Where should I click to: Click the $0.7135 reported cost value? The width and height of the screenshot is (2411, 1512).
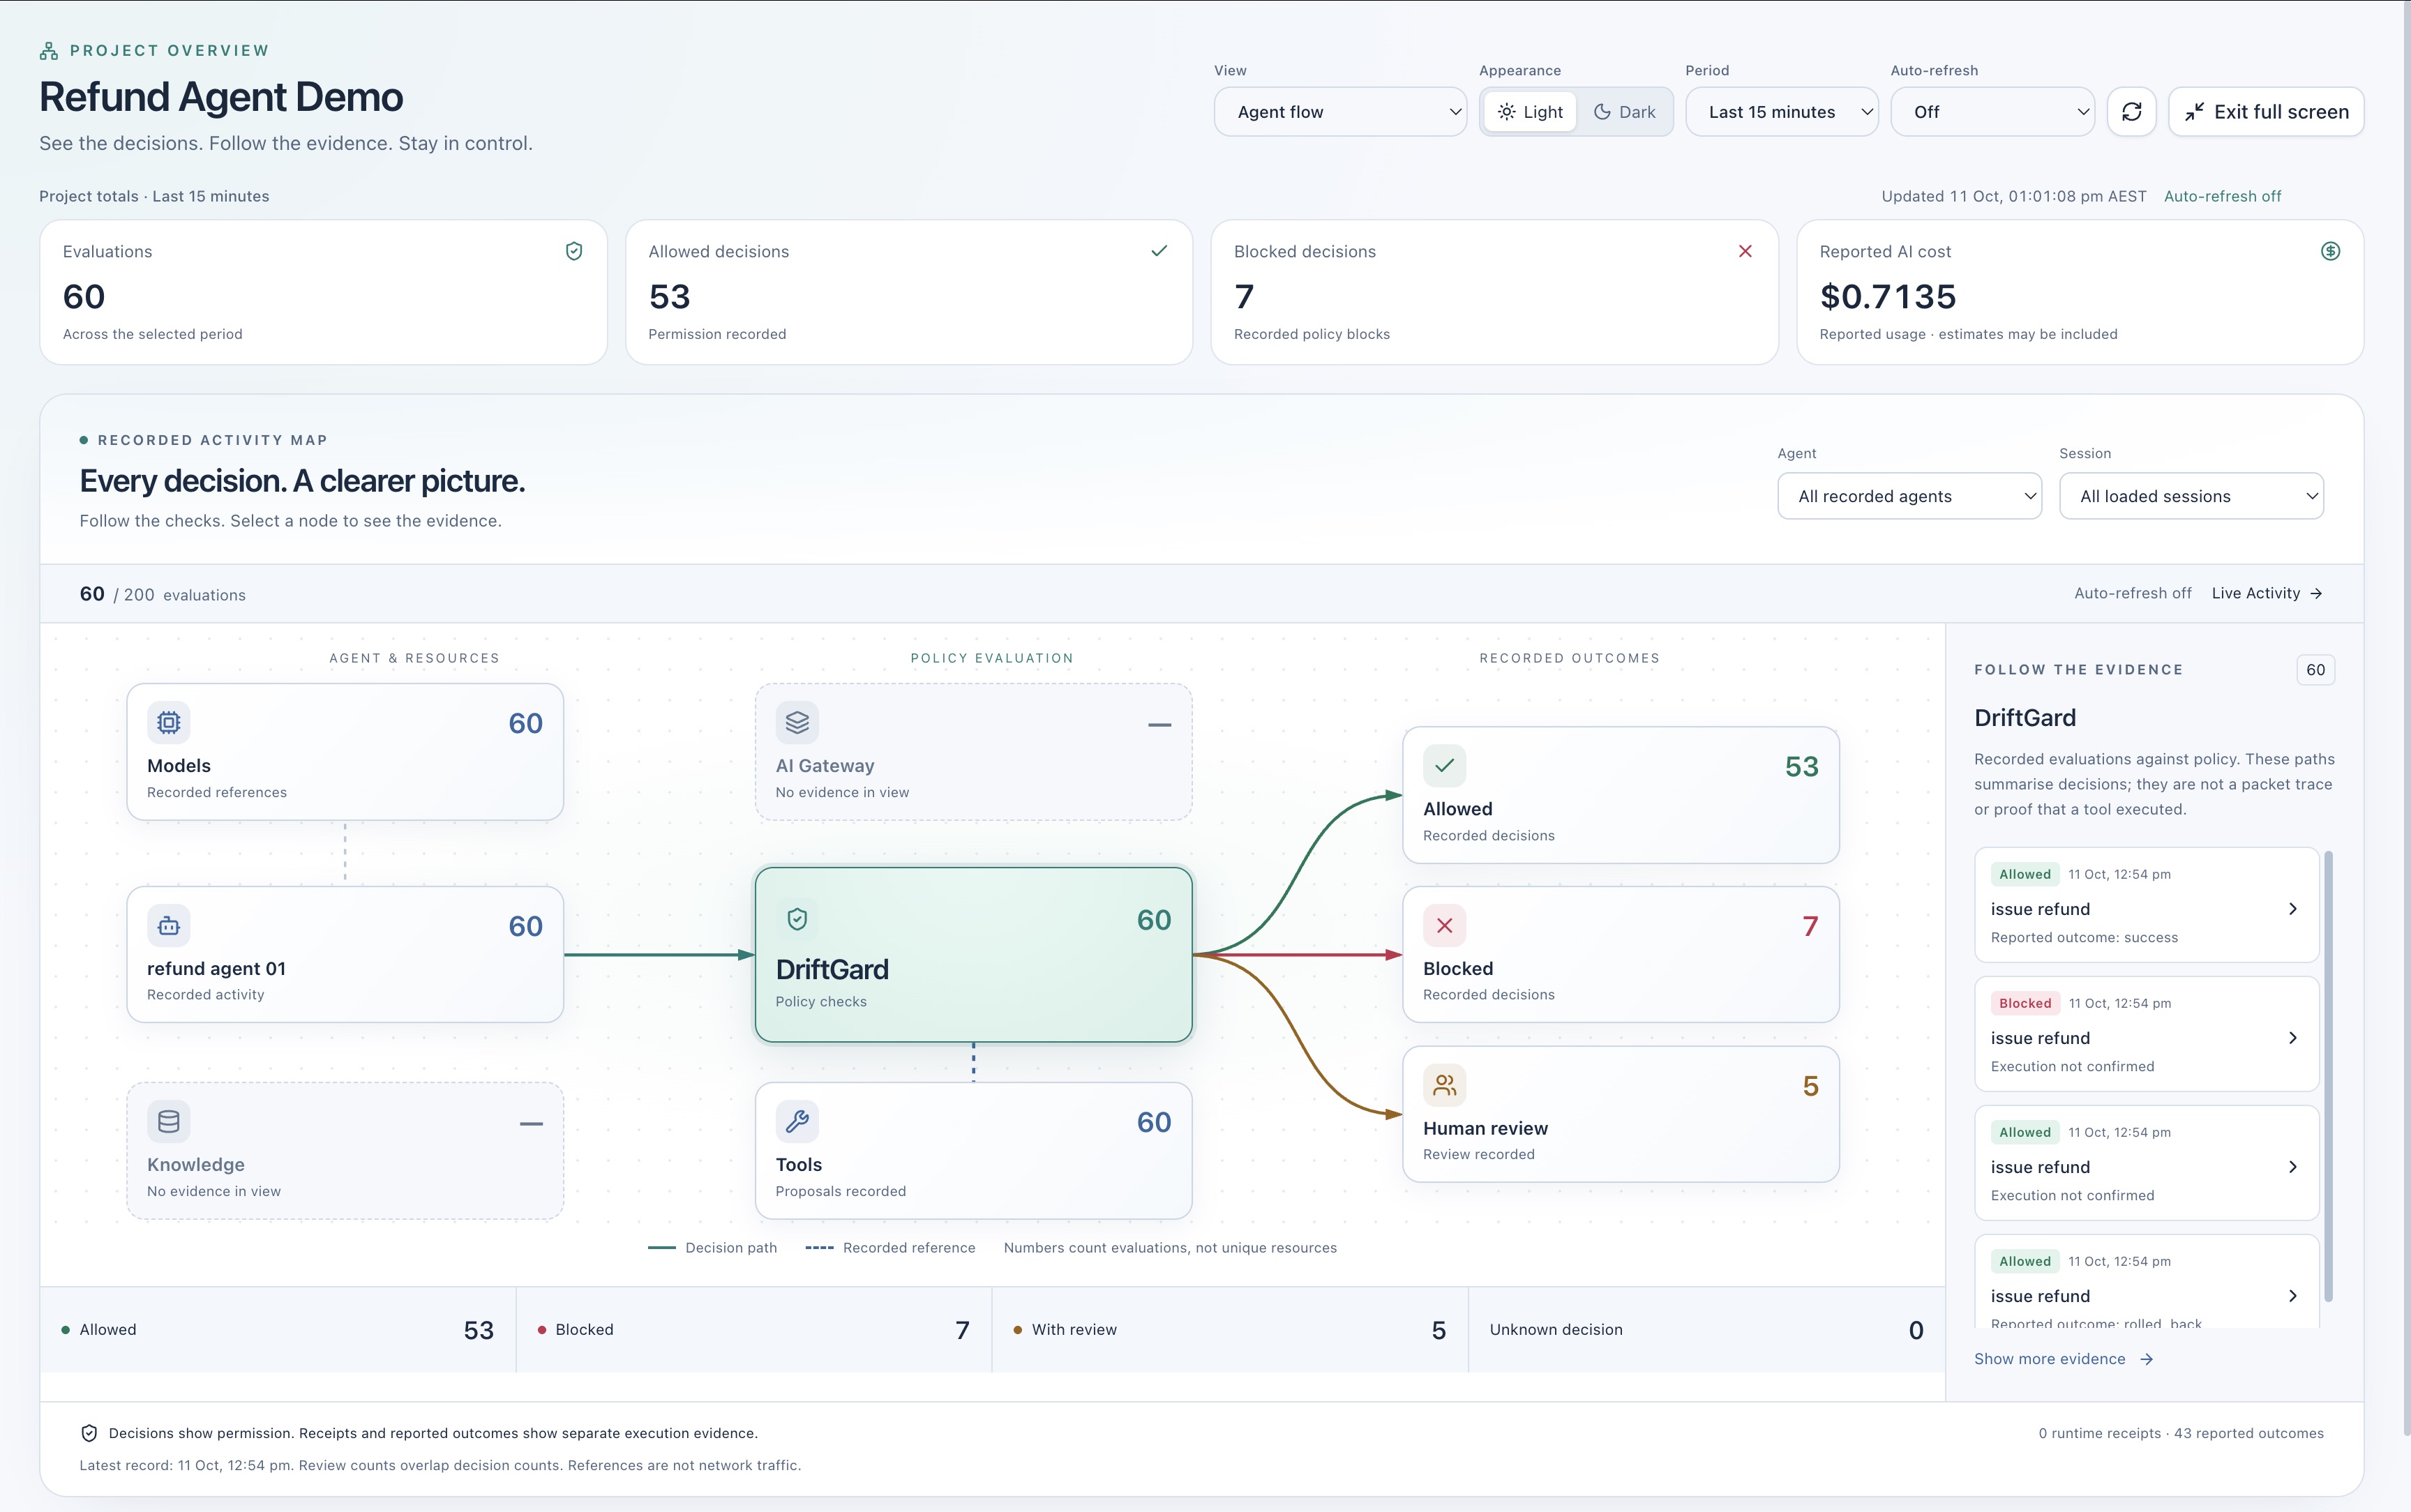[1888, 296]
